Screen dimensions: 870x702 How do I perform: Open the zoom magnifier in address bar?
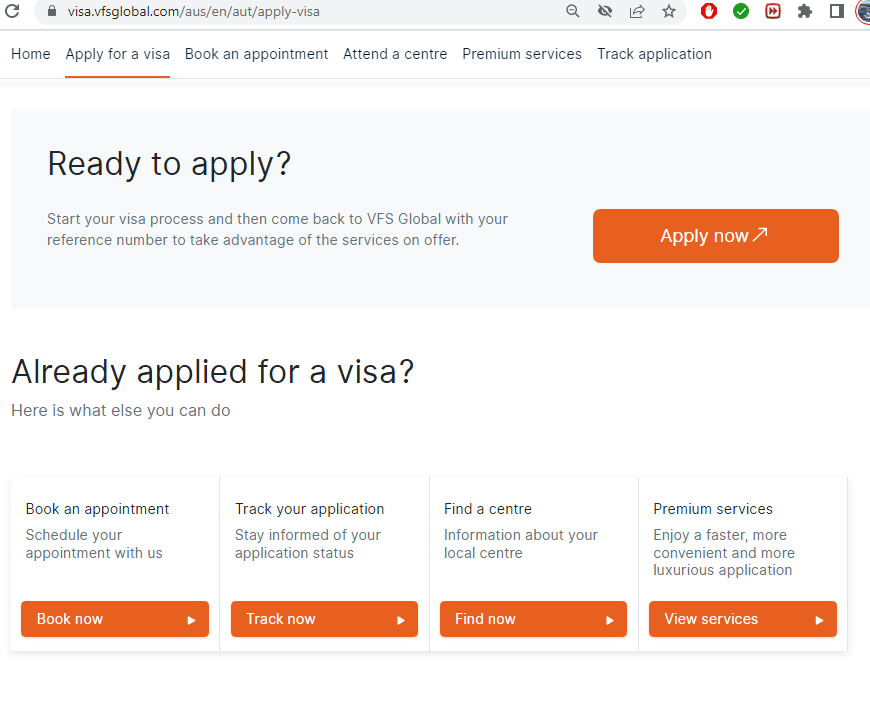[573, 12]
